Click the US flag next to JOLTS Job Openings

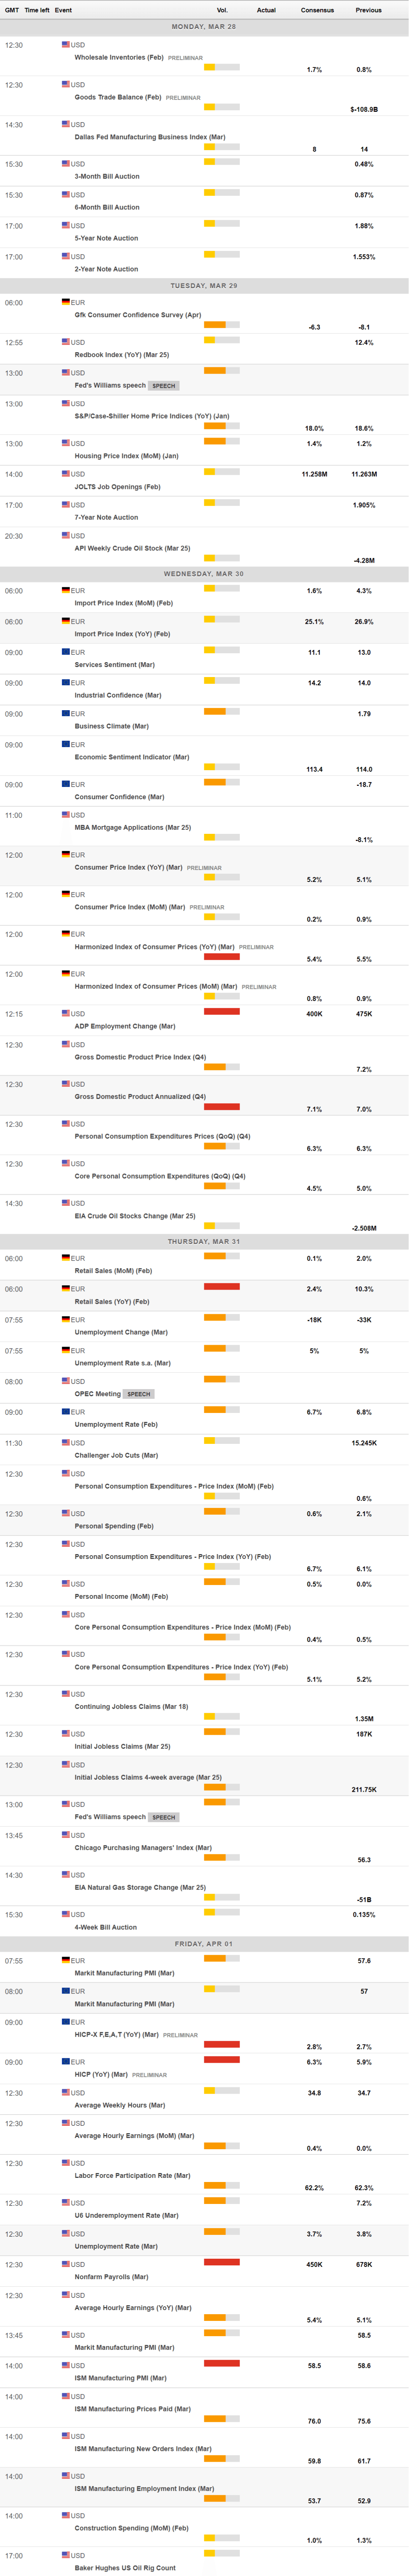coord(66,474)
